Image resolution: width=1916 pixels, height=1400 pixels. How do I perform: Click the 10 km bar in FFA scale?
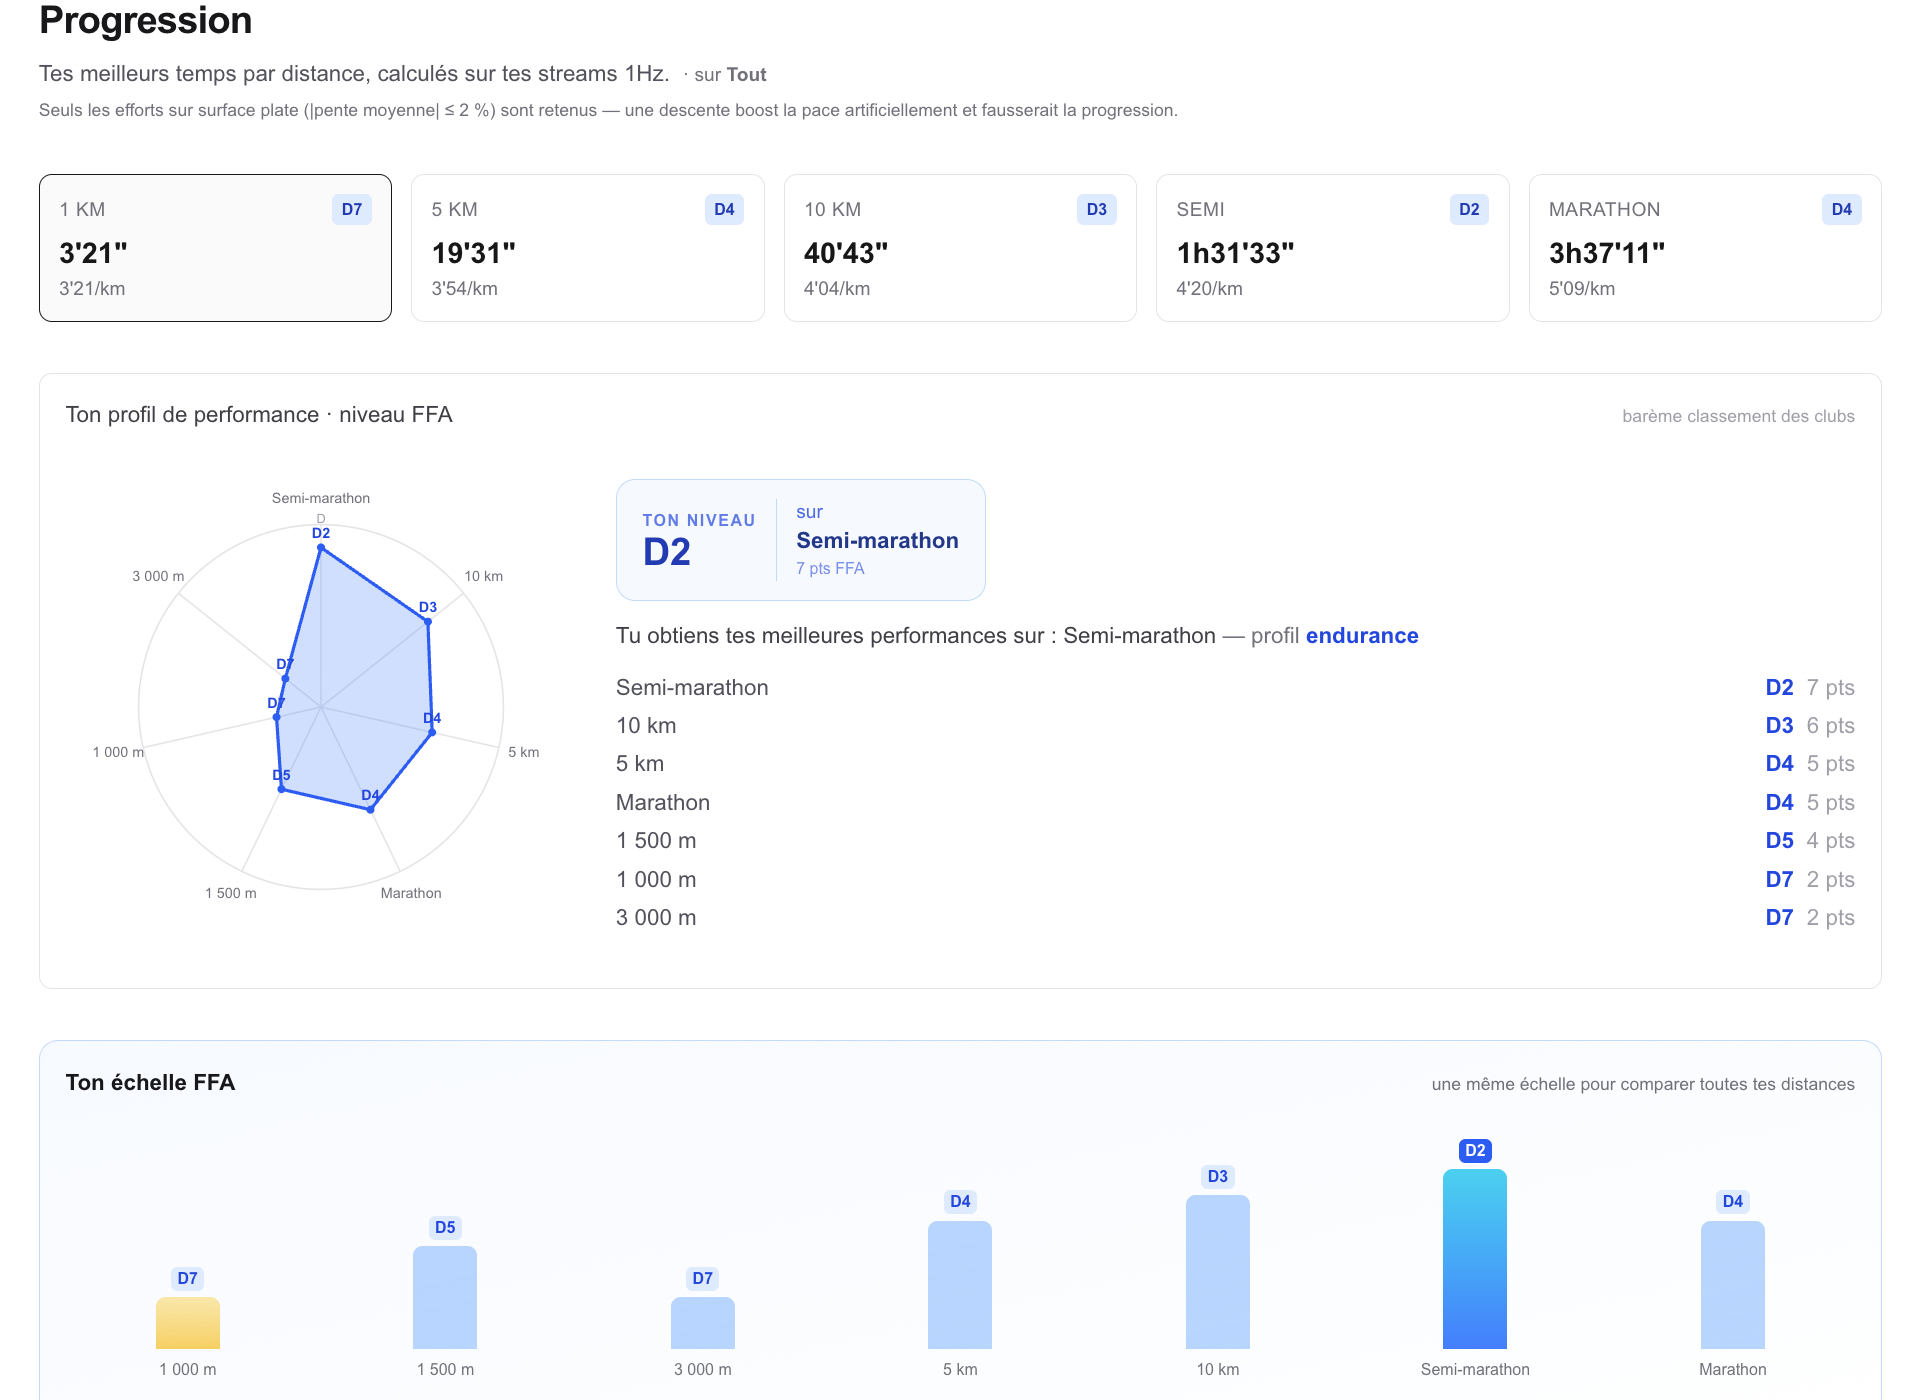pos(1218,1272)
